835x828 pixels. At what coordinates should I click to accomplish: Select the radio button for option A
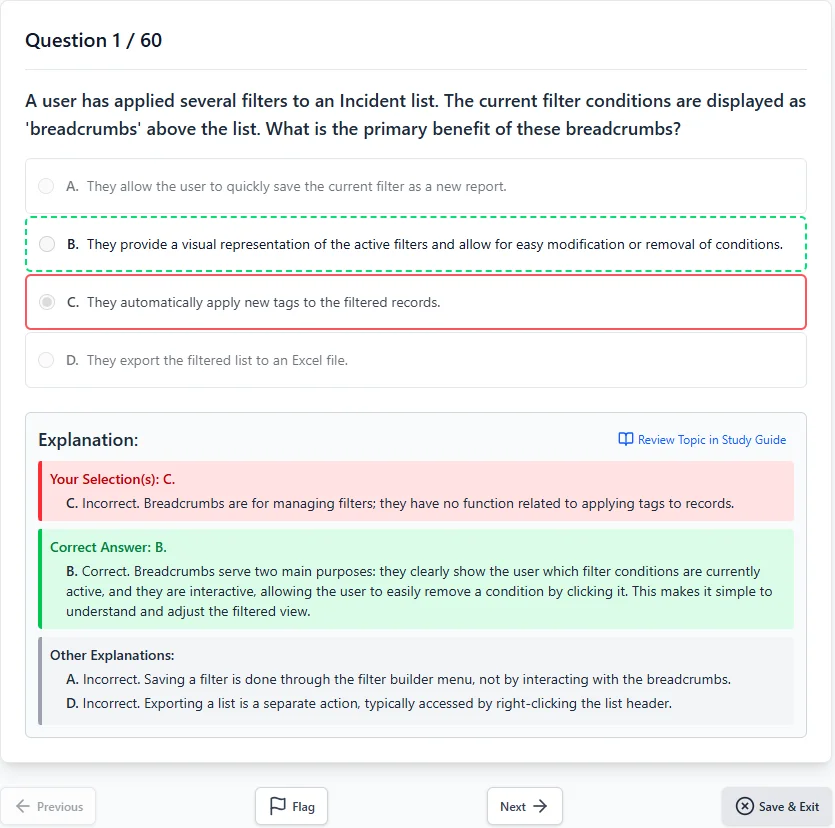46,186
